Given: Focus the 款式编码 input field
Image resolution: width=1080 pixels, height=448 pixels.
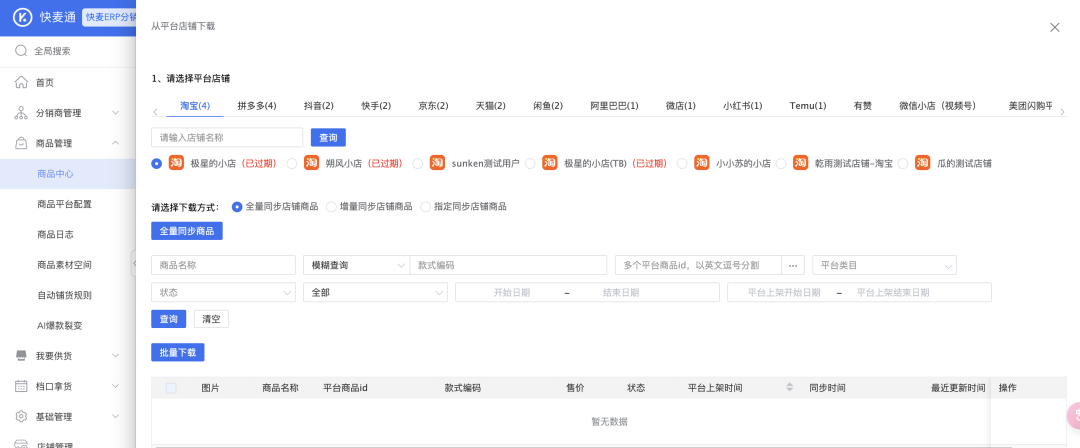Looking at the screenshot, I should click(x=508, y=265).
